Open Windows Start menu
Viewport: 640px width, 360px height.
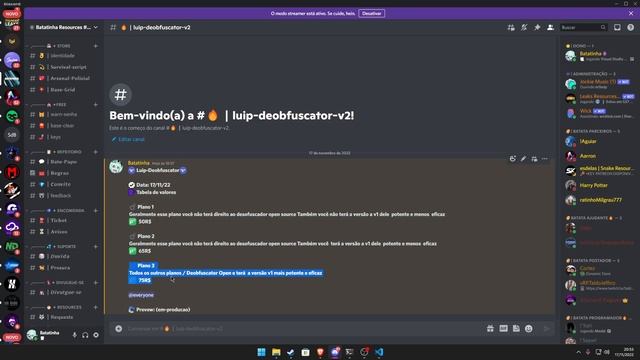(261, 352)
